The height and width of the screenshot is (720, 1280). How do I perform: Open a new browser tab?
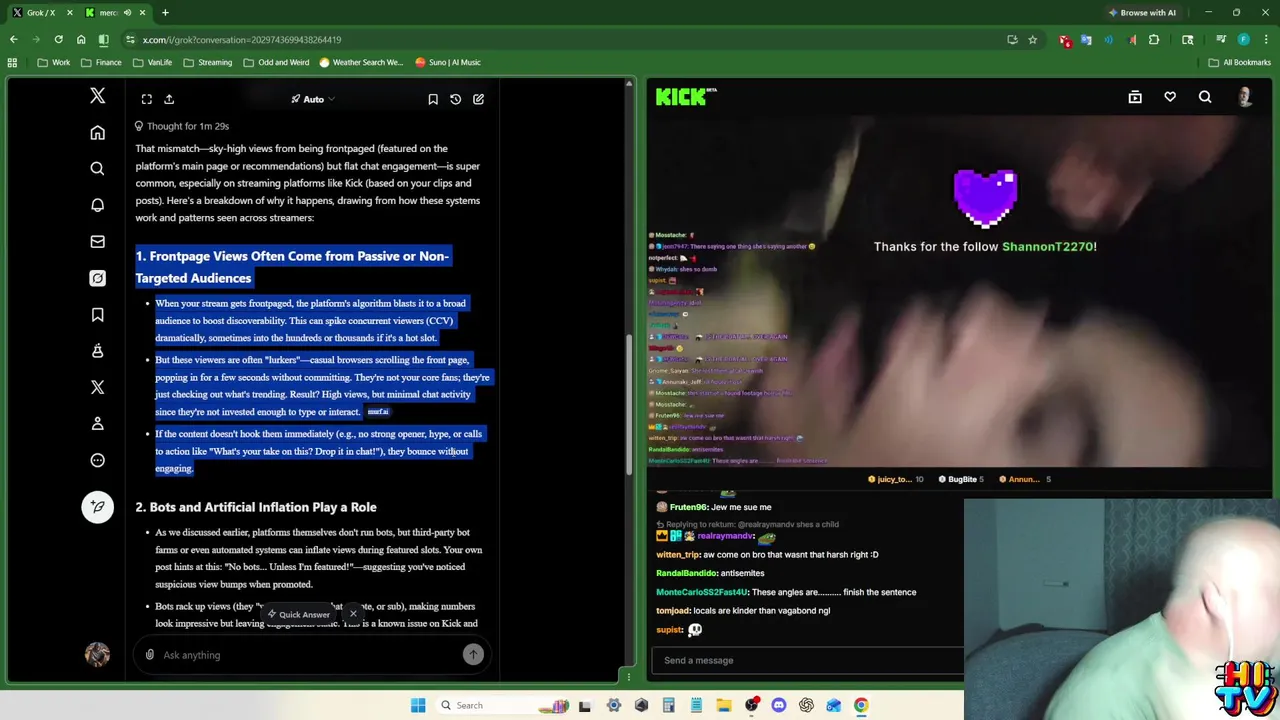(x=165, y=12)
